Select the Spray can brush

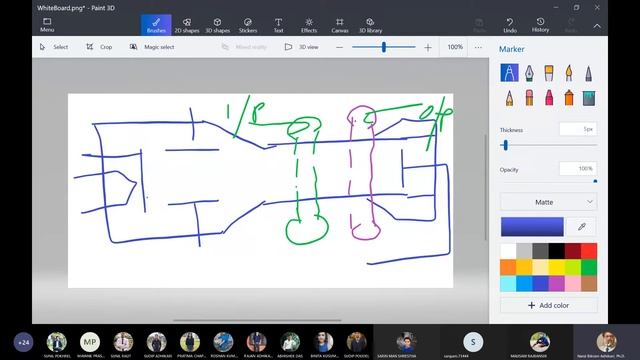(569, 98)
